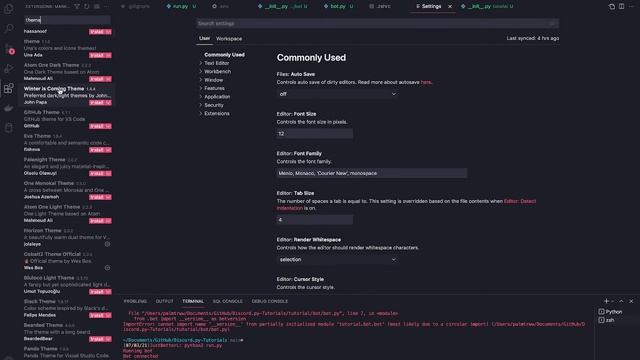Viewport: 640px width, 360px height.
Task: Select the zsh terminal instance
Action: [607, 320]
